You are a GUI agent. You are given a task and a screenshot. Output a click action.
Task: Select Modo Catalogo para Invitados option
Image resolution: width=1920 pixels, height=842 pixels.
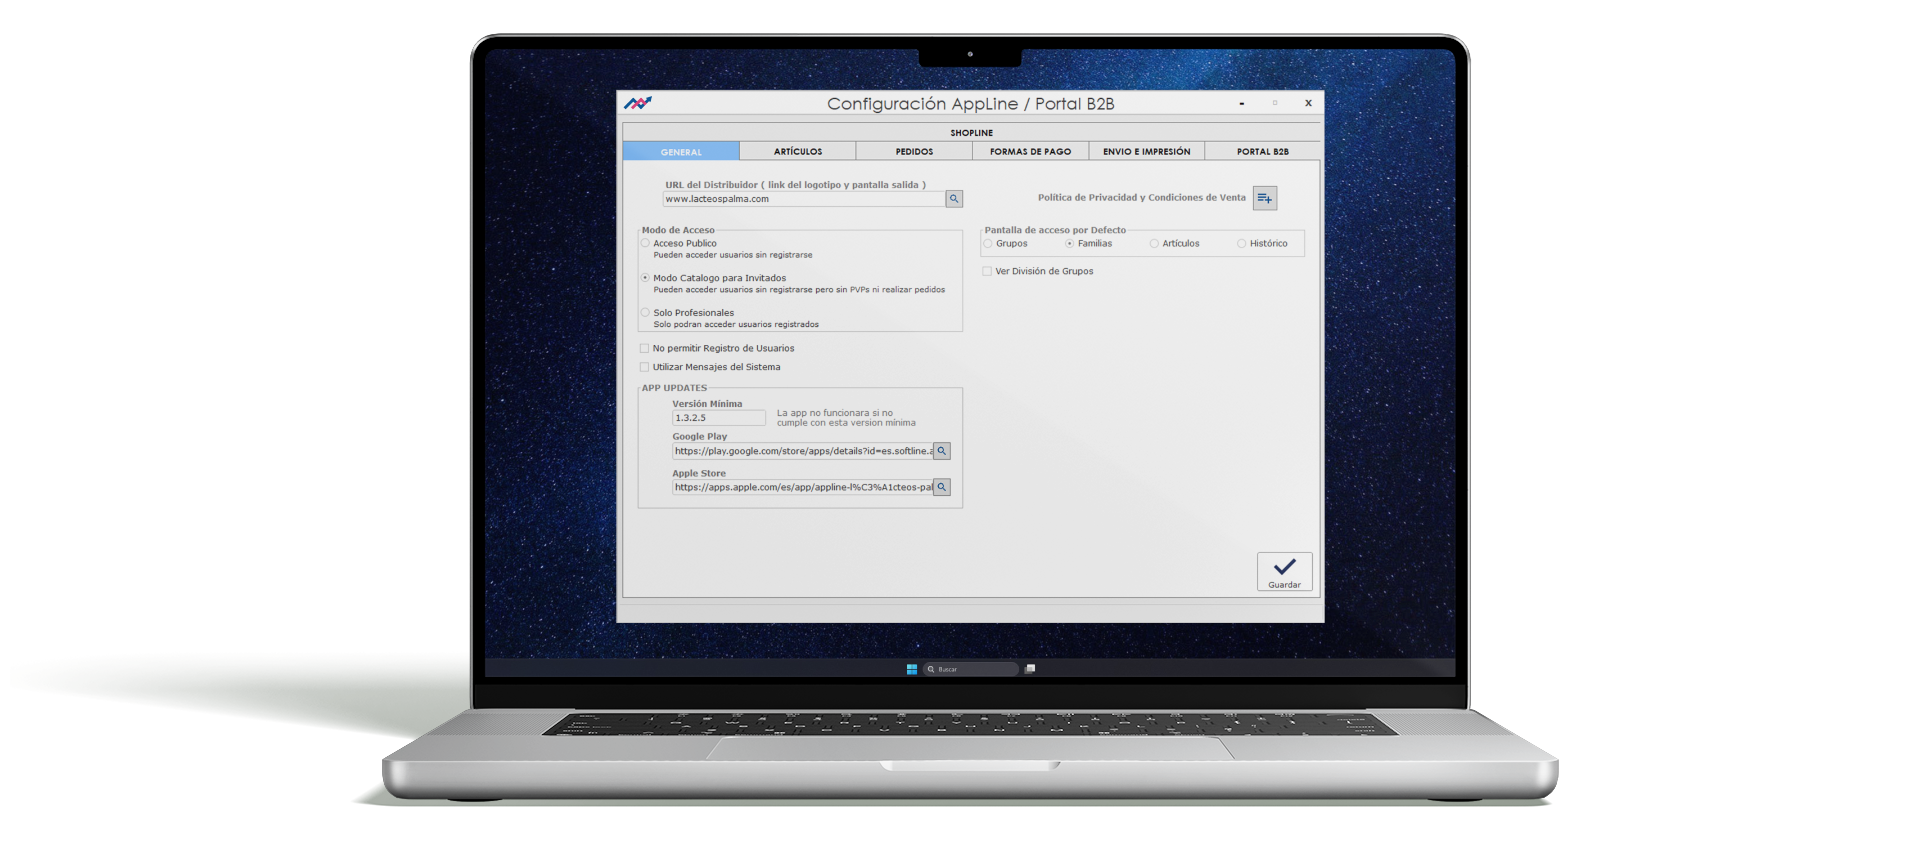pyautogui.click(x=645, y=278)
